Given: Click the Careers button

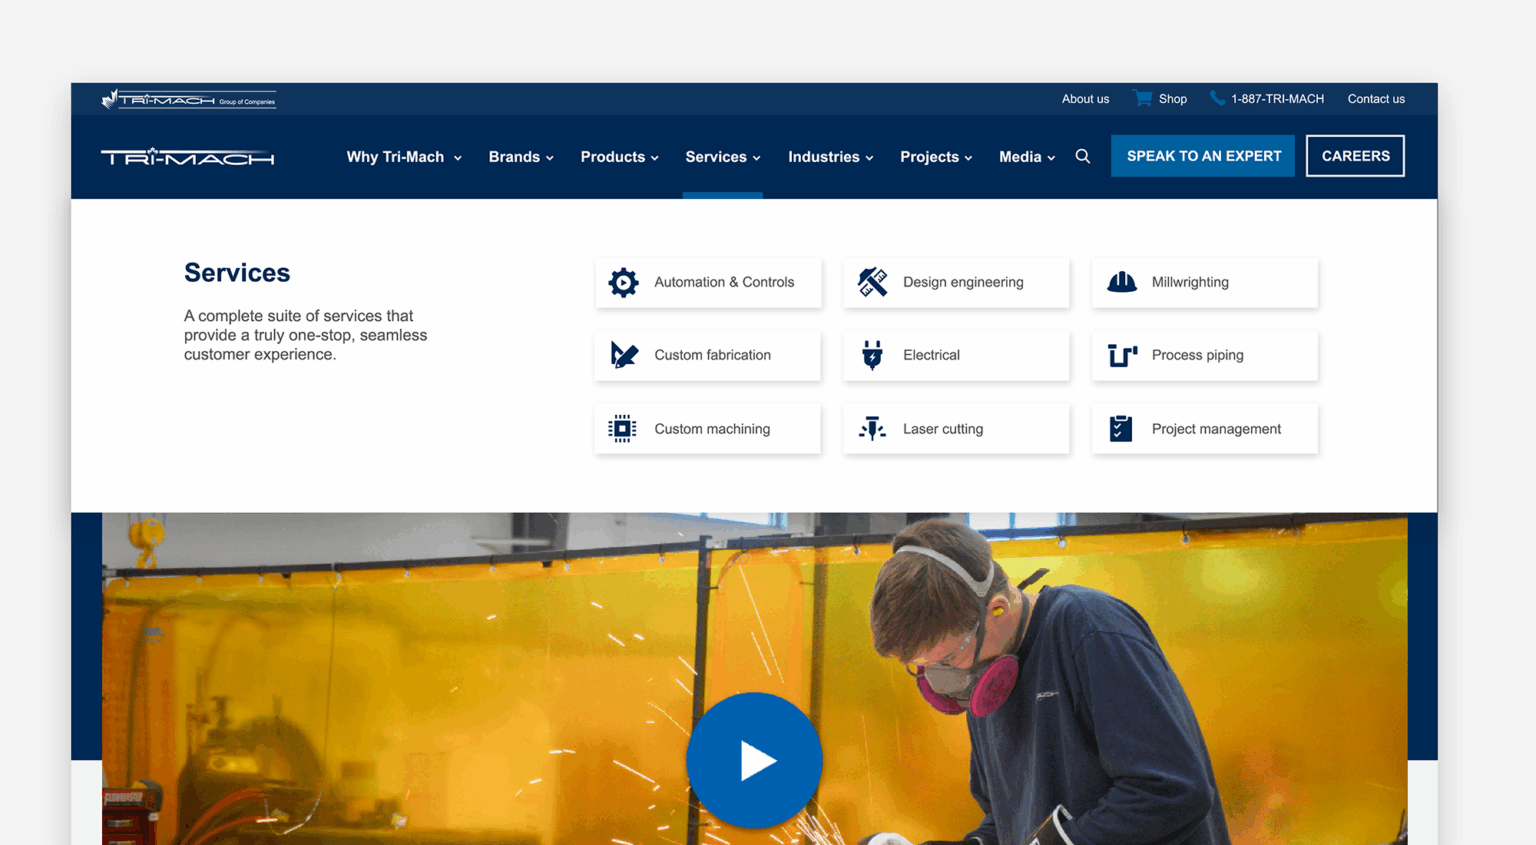Looking at the screenshot, I should click(x=1355, y=156).
